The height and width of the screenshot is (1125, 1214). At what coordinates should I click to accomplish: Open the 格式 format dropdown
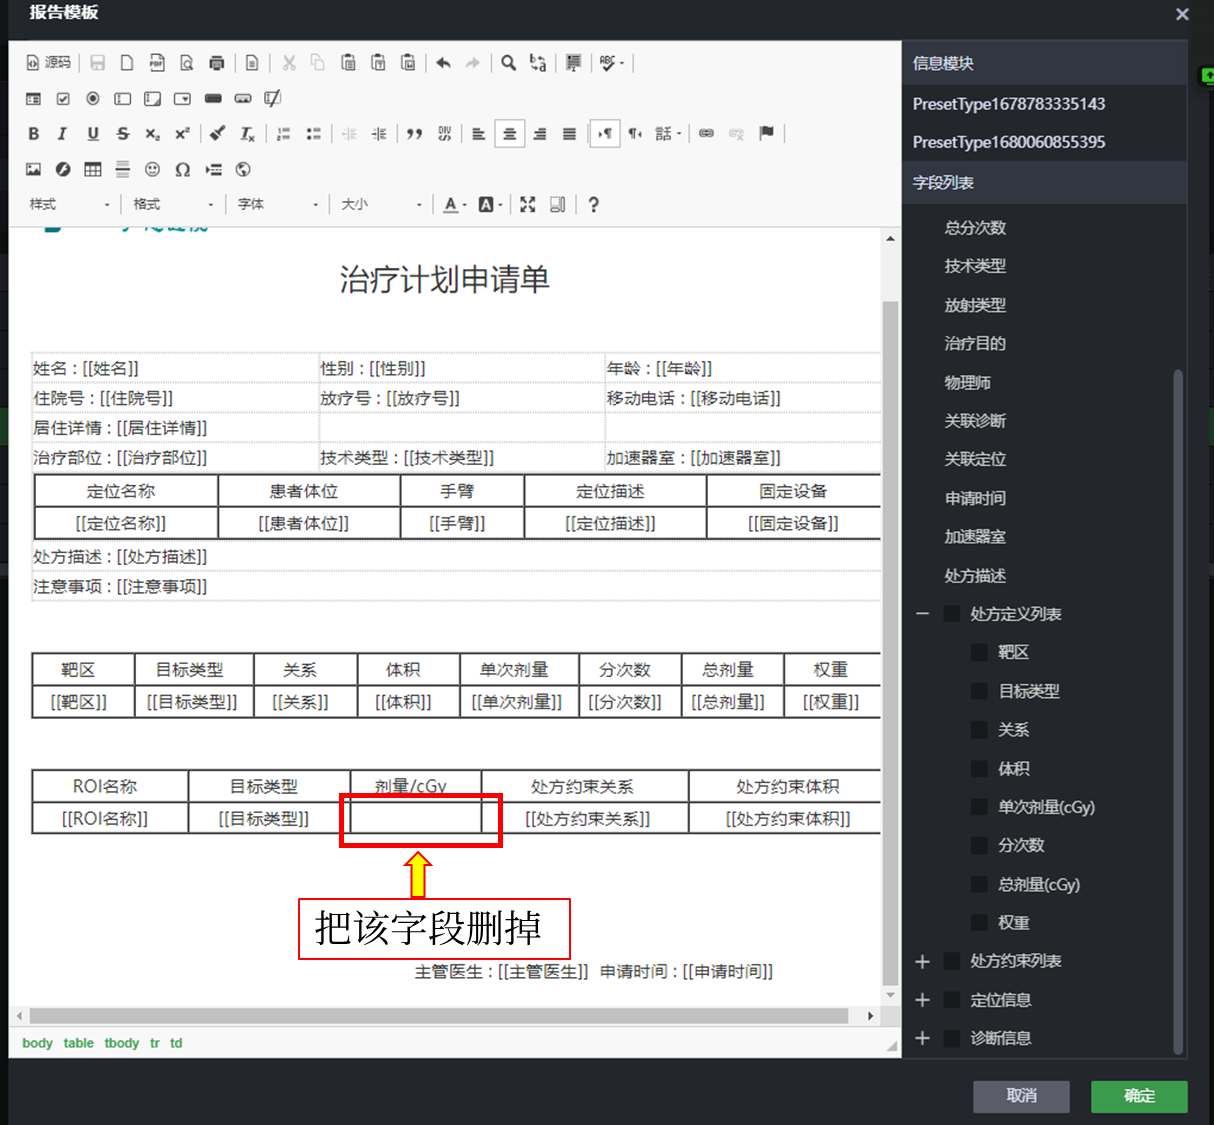[x=174, y=204]
